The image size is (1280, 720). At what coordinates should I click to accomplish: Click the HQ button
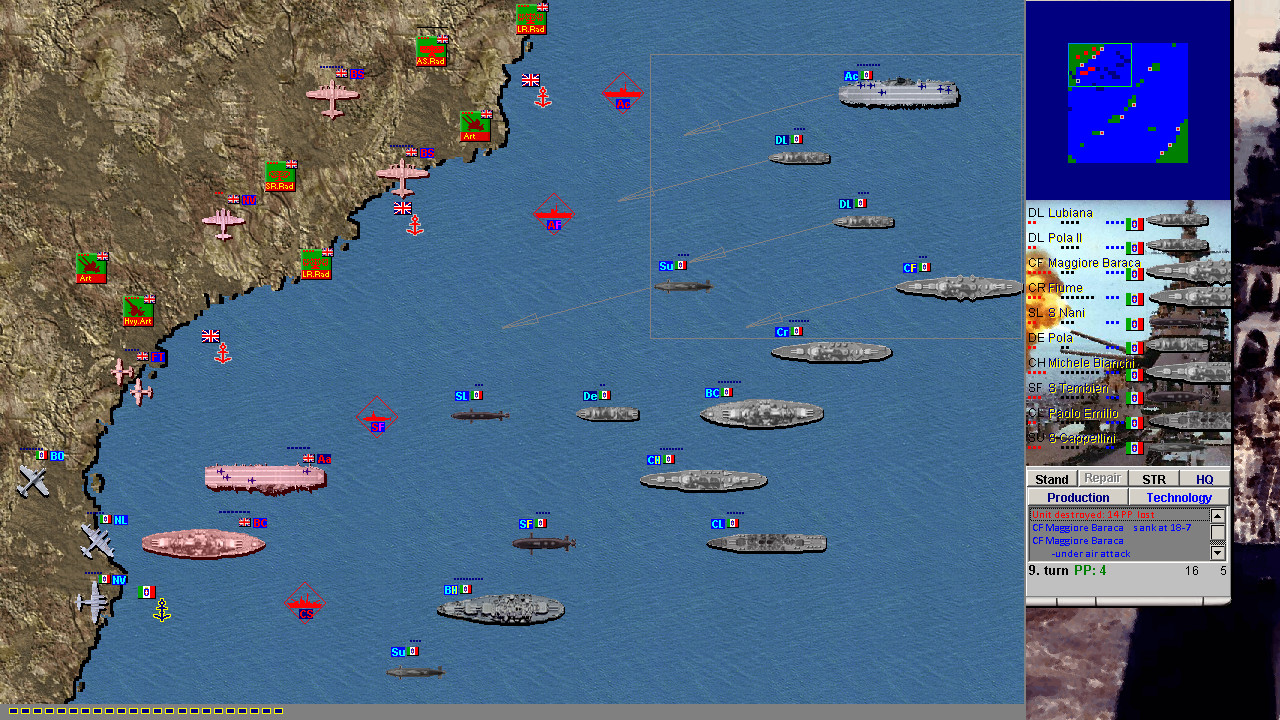tap(1205, 479)
